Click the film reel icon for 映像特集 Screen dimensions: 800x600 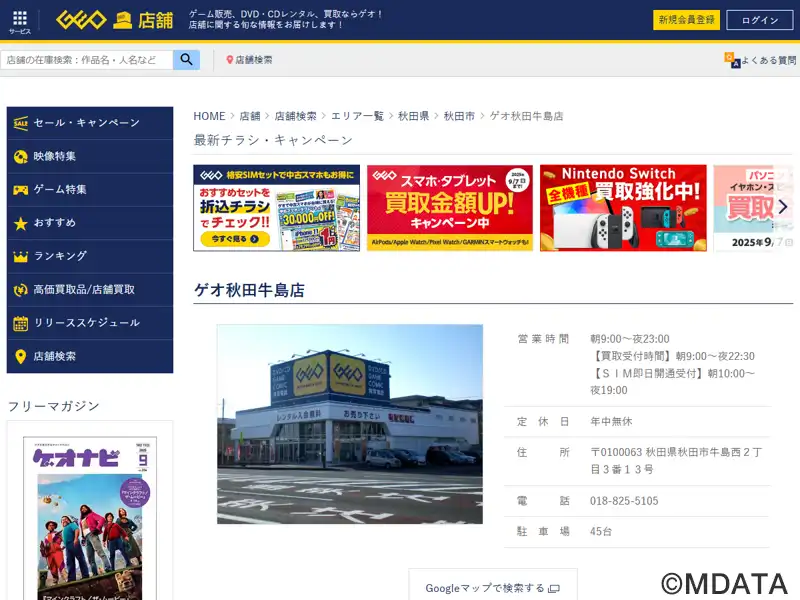20,157
